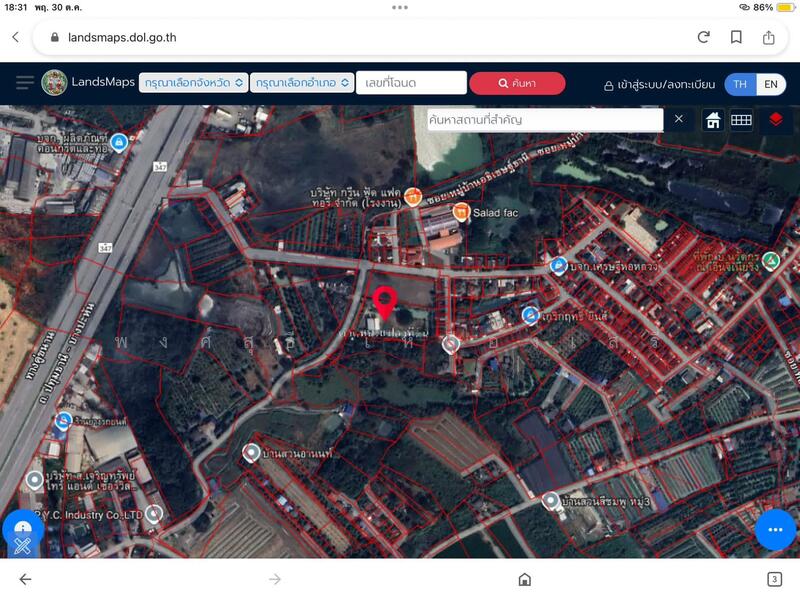Open the browser tabs counter

click(774, 579)
